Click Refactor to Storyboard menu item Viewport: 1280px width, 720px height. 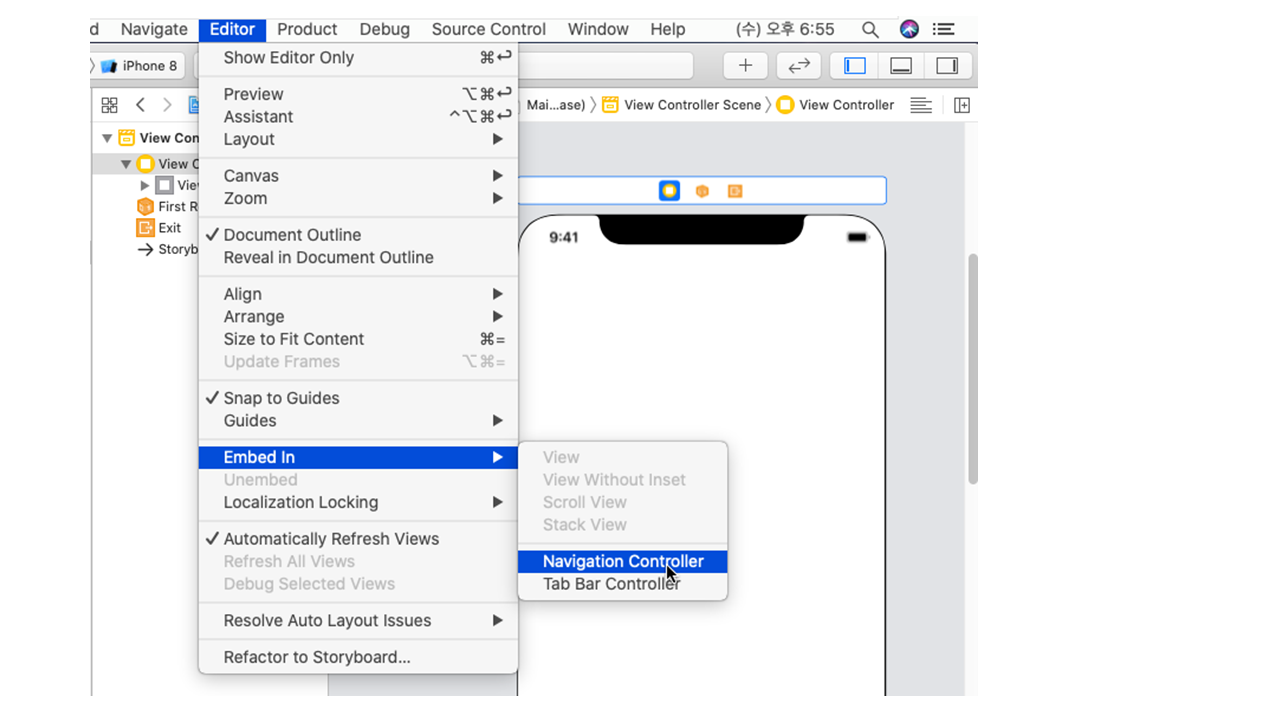point(317,658)
